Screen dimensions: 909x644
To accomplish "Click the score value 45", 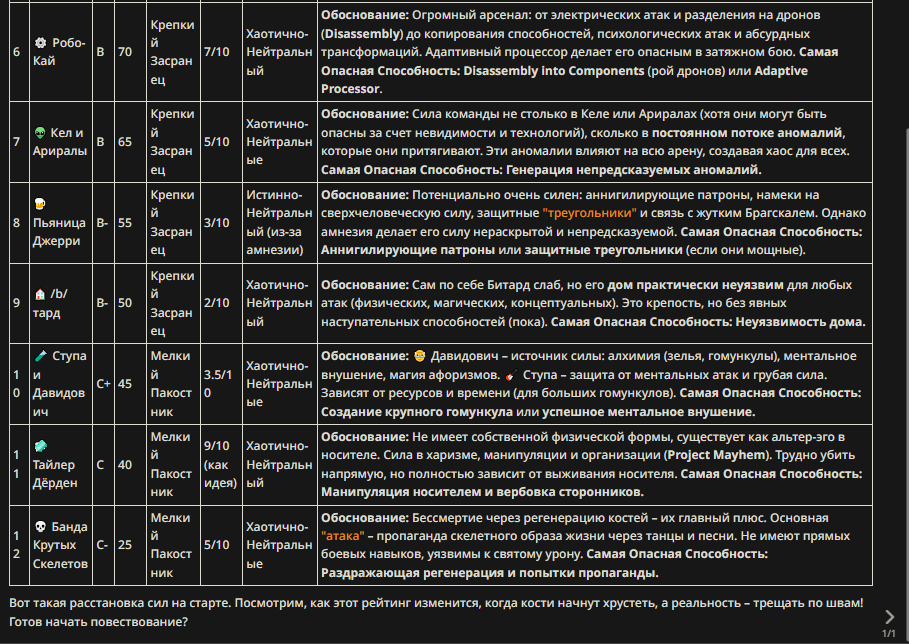I will click(125, 384).
